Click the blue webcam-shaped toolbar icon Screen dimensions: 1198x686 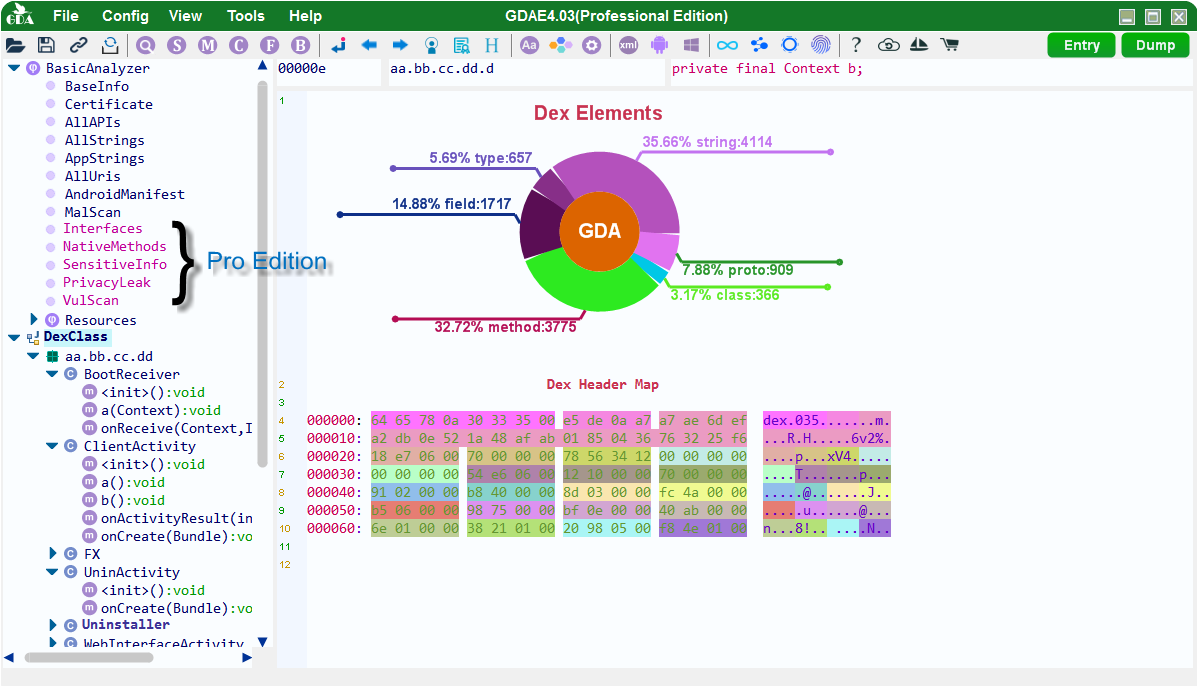(432, 45)
